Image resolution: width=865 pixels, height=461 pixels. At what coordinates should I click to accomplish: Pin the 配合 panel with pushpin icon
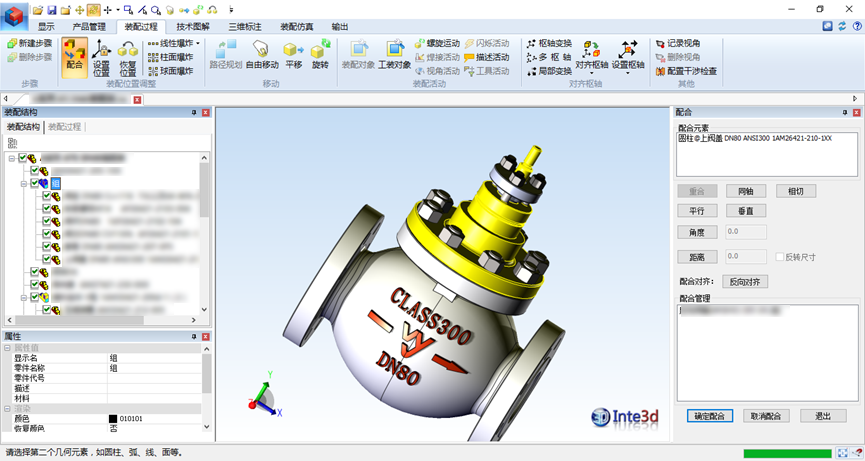pyautogui.click(x=845, y=112)
